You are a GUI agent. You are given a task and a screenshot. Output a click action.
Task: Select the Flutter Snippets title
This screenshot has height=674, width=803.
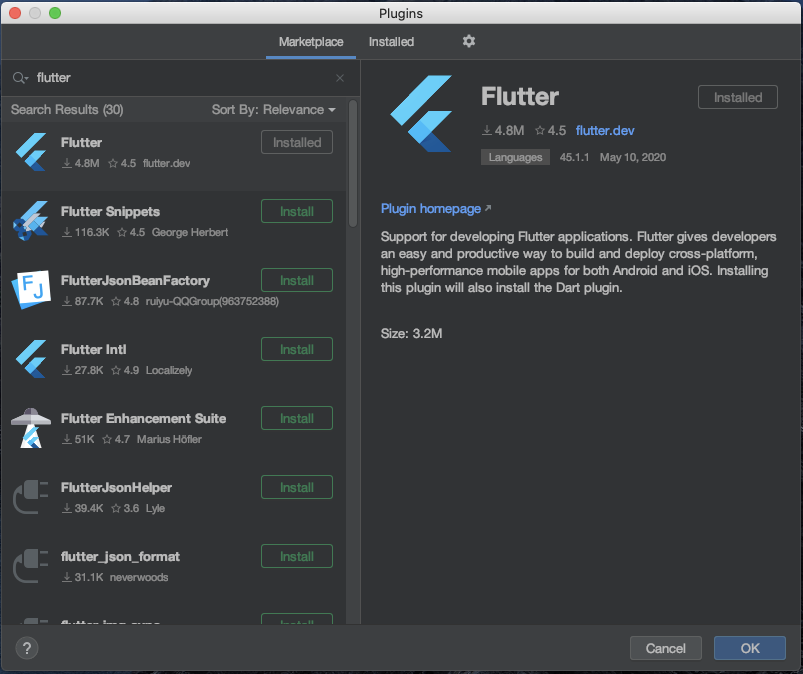tap(110, 212)
